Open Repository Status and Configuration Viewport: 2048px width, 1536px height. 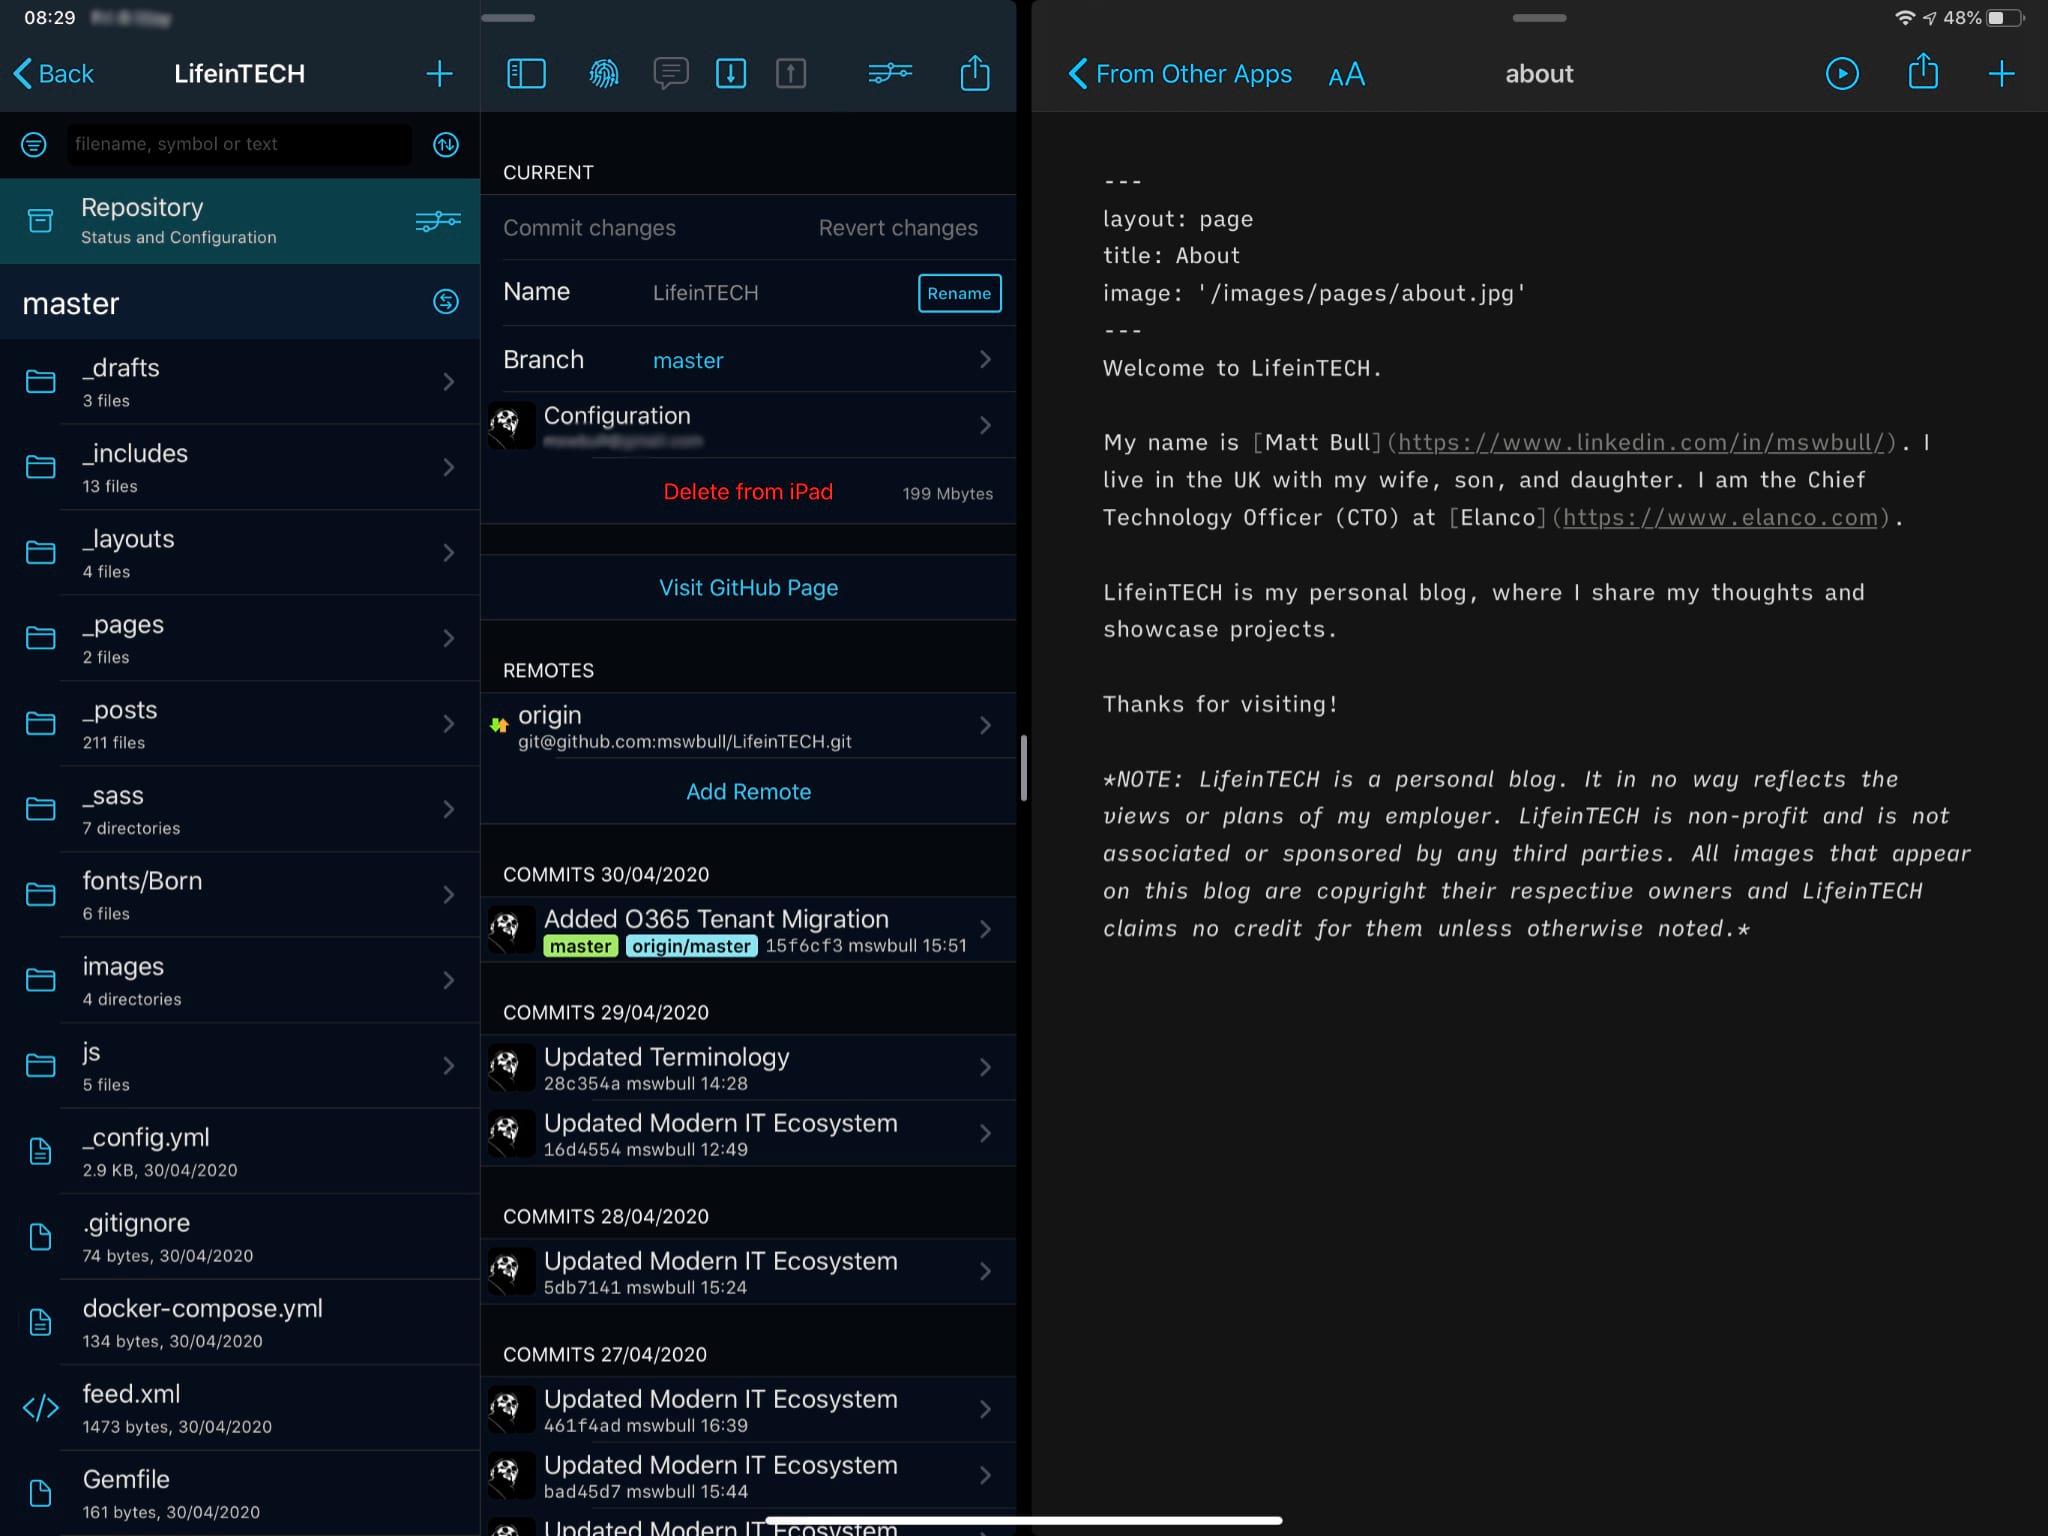click(240, 220)
